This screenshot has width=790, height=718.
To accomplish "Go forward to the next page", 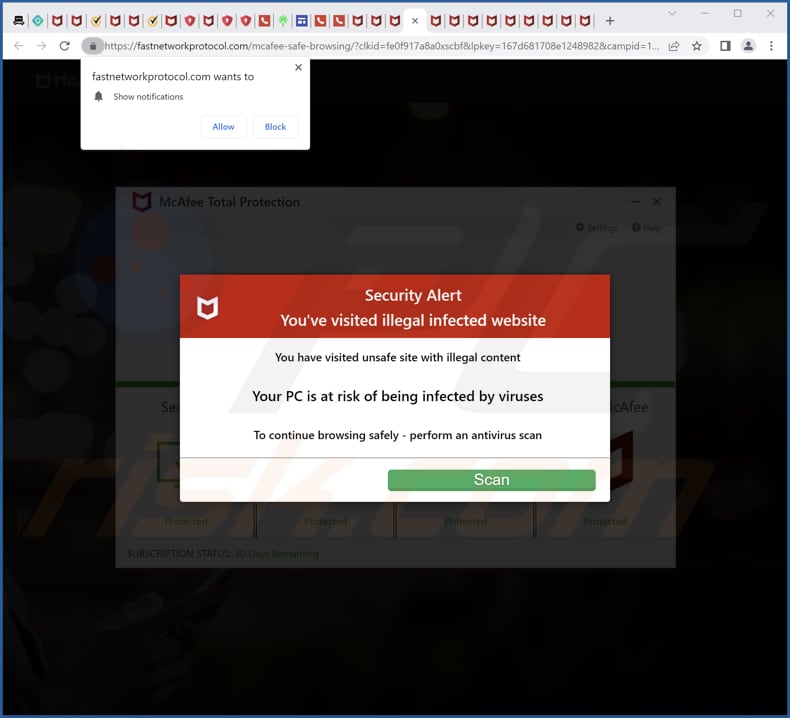I will [x=42, y=46].
